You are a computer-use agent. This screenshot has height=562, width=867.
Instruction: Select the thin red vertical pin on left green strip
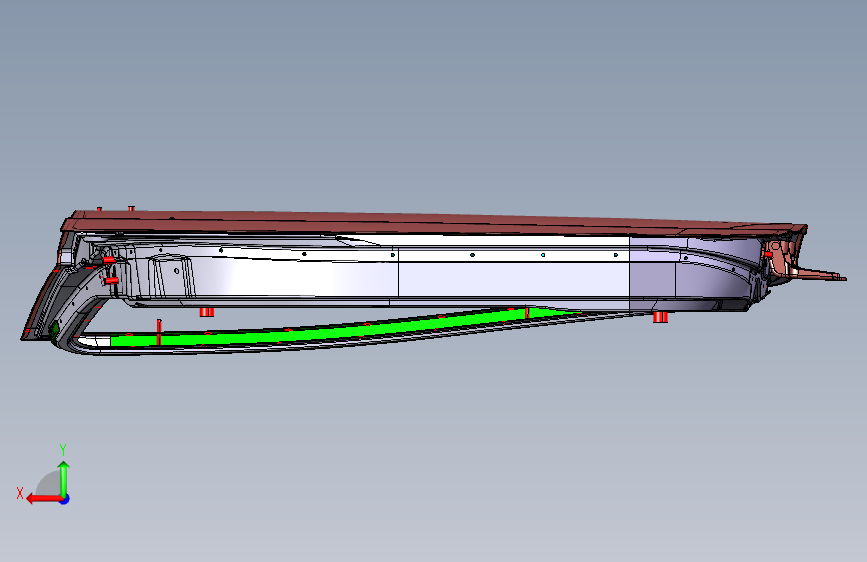159,332
